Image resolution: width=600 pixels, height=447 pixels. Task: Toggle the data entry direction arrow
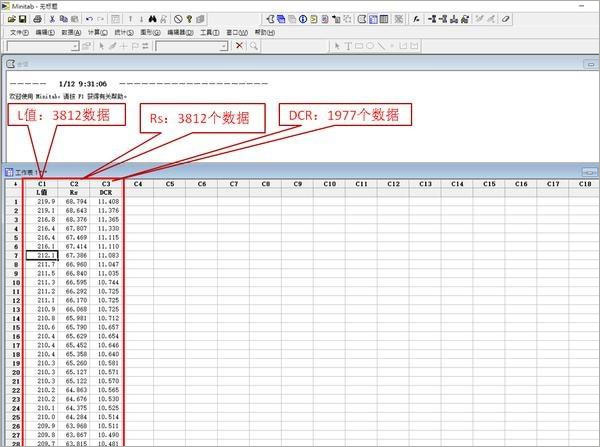tap(16, 184)
